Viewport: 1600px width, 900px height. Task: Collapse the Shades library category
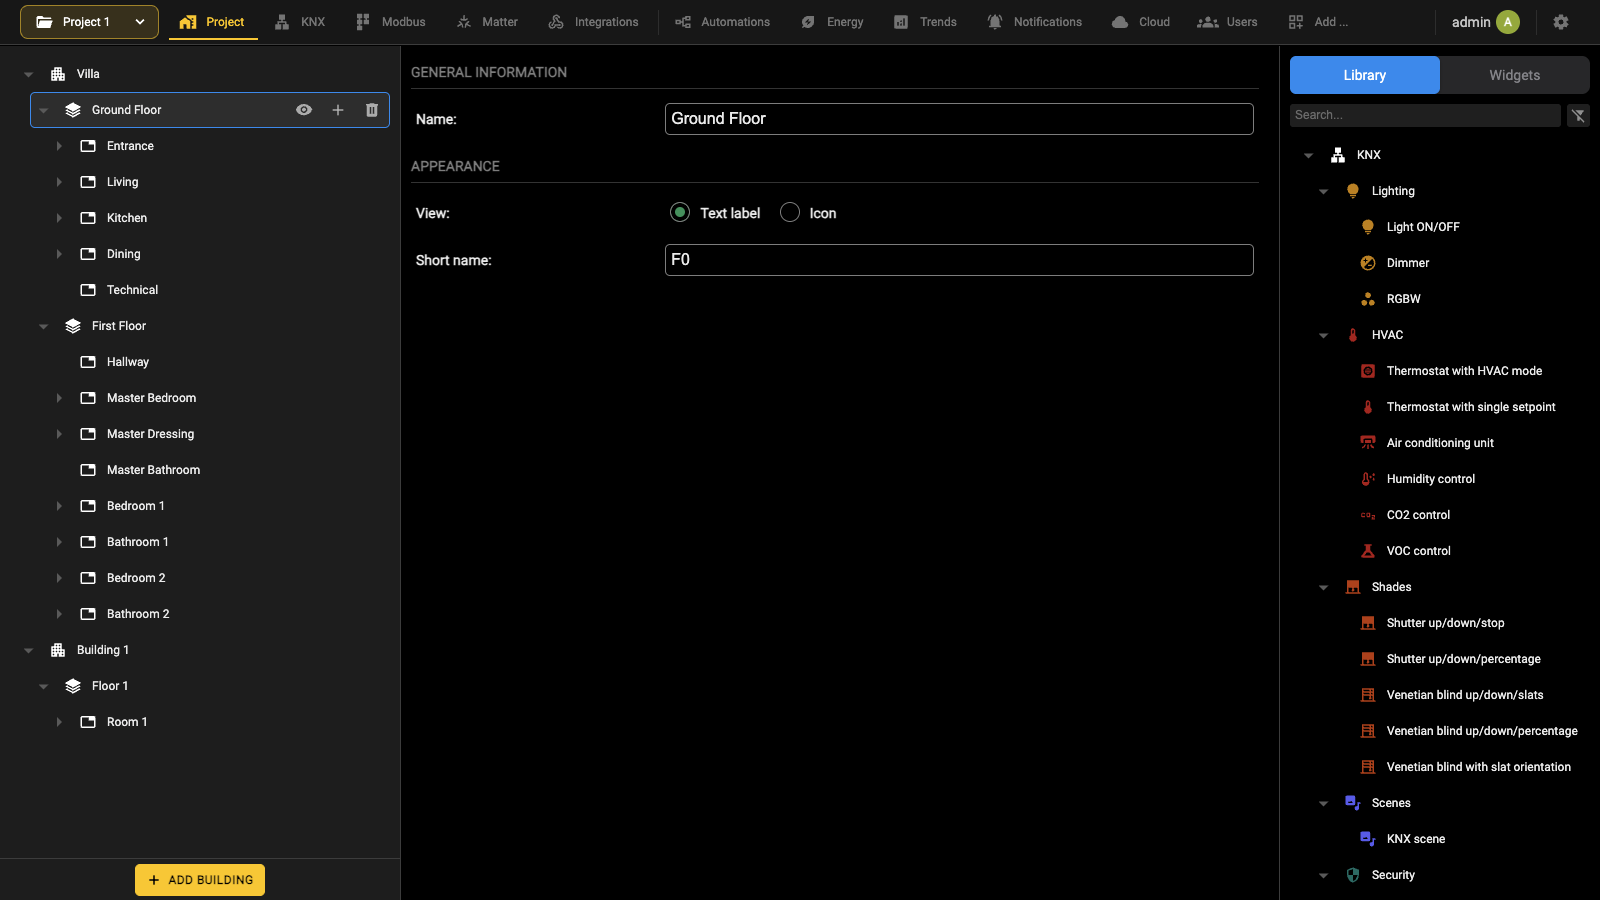[1324, 587]
